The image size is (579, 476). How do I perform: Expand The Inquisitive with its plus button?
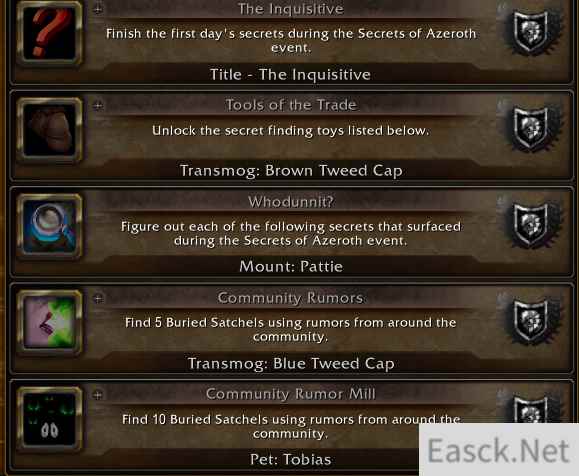click(x=98, y=9)
